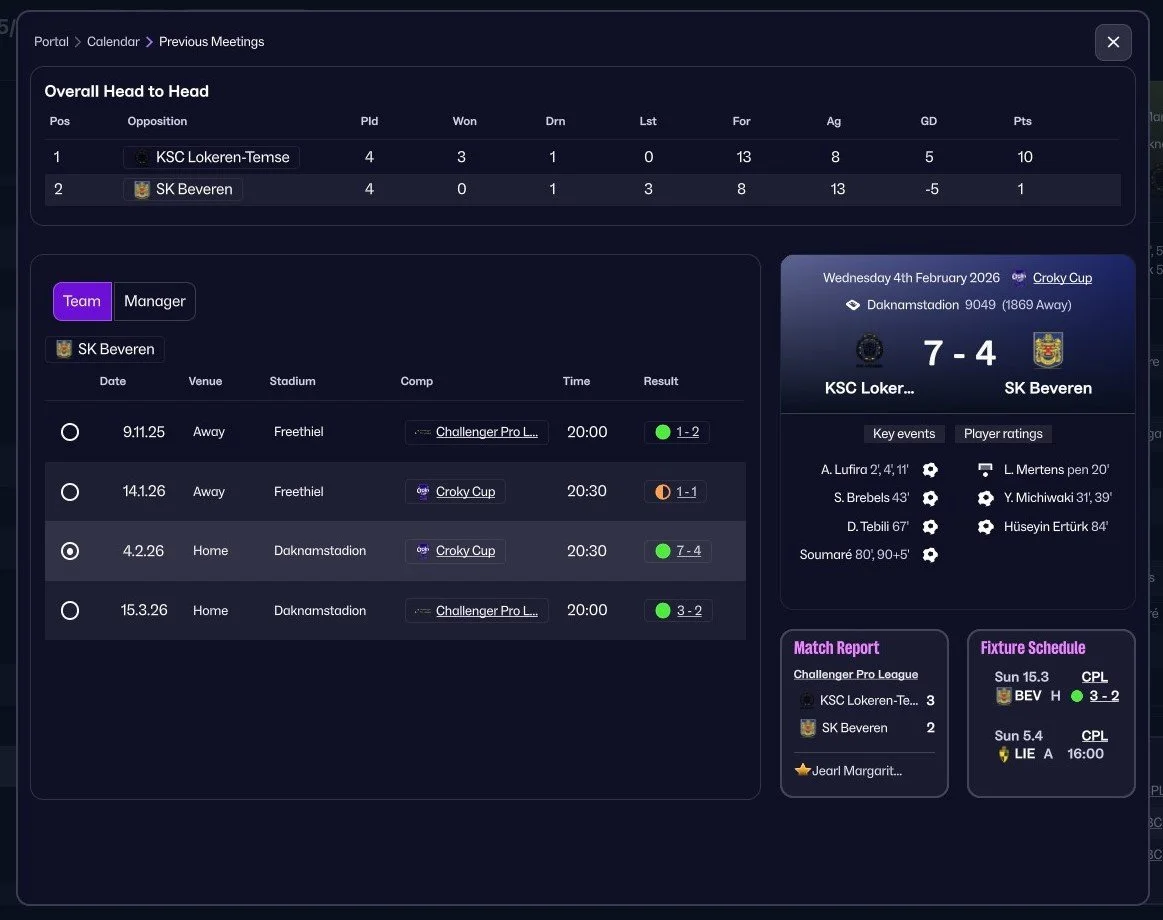The width and height of the screenshot is (1163, 920).
Task: Click the Jearl Margarit player name
Action: [x=856, y=771]
